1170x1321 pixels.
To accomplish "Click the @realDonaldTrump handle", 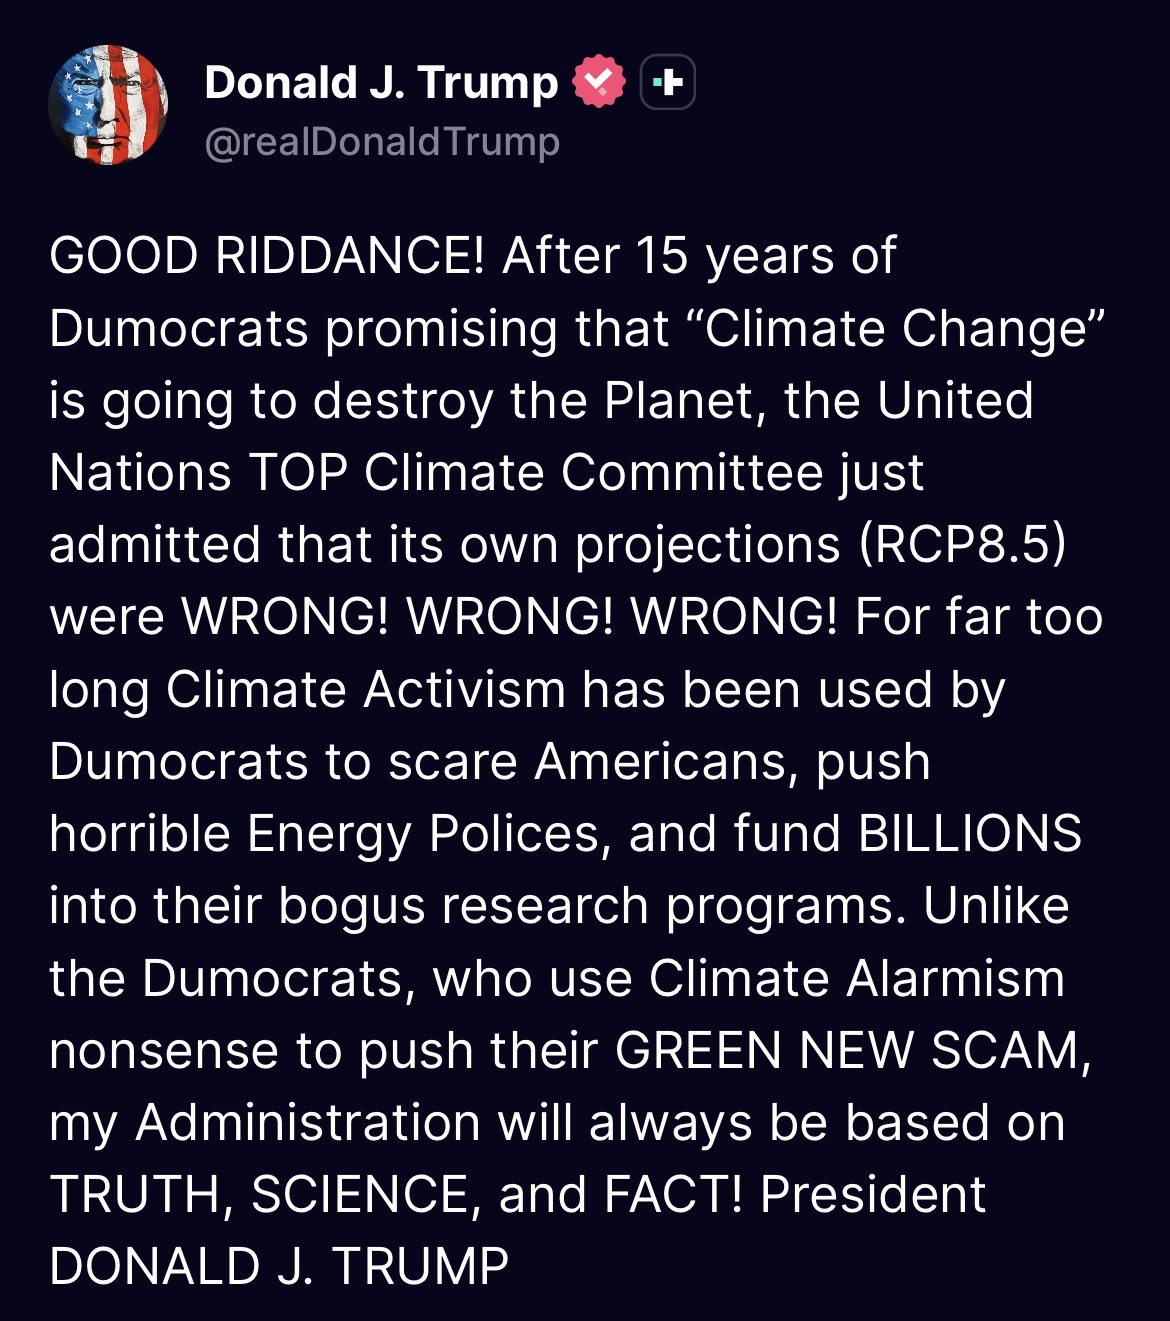I will [382, 142].
